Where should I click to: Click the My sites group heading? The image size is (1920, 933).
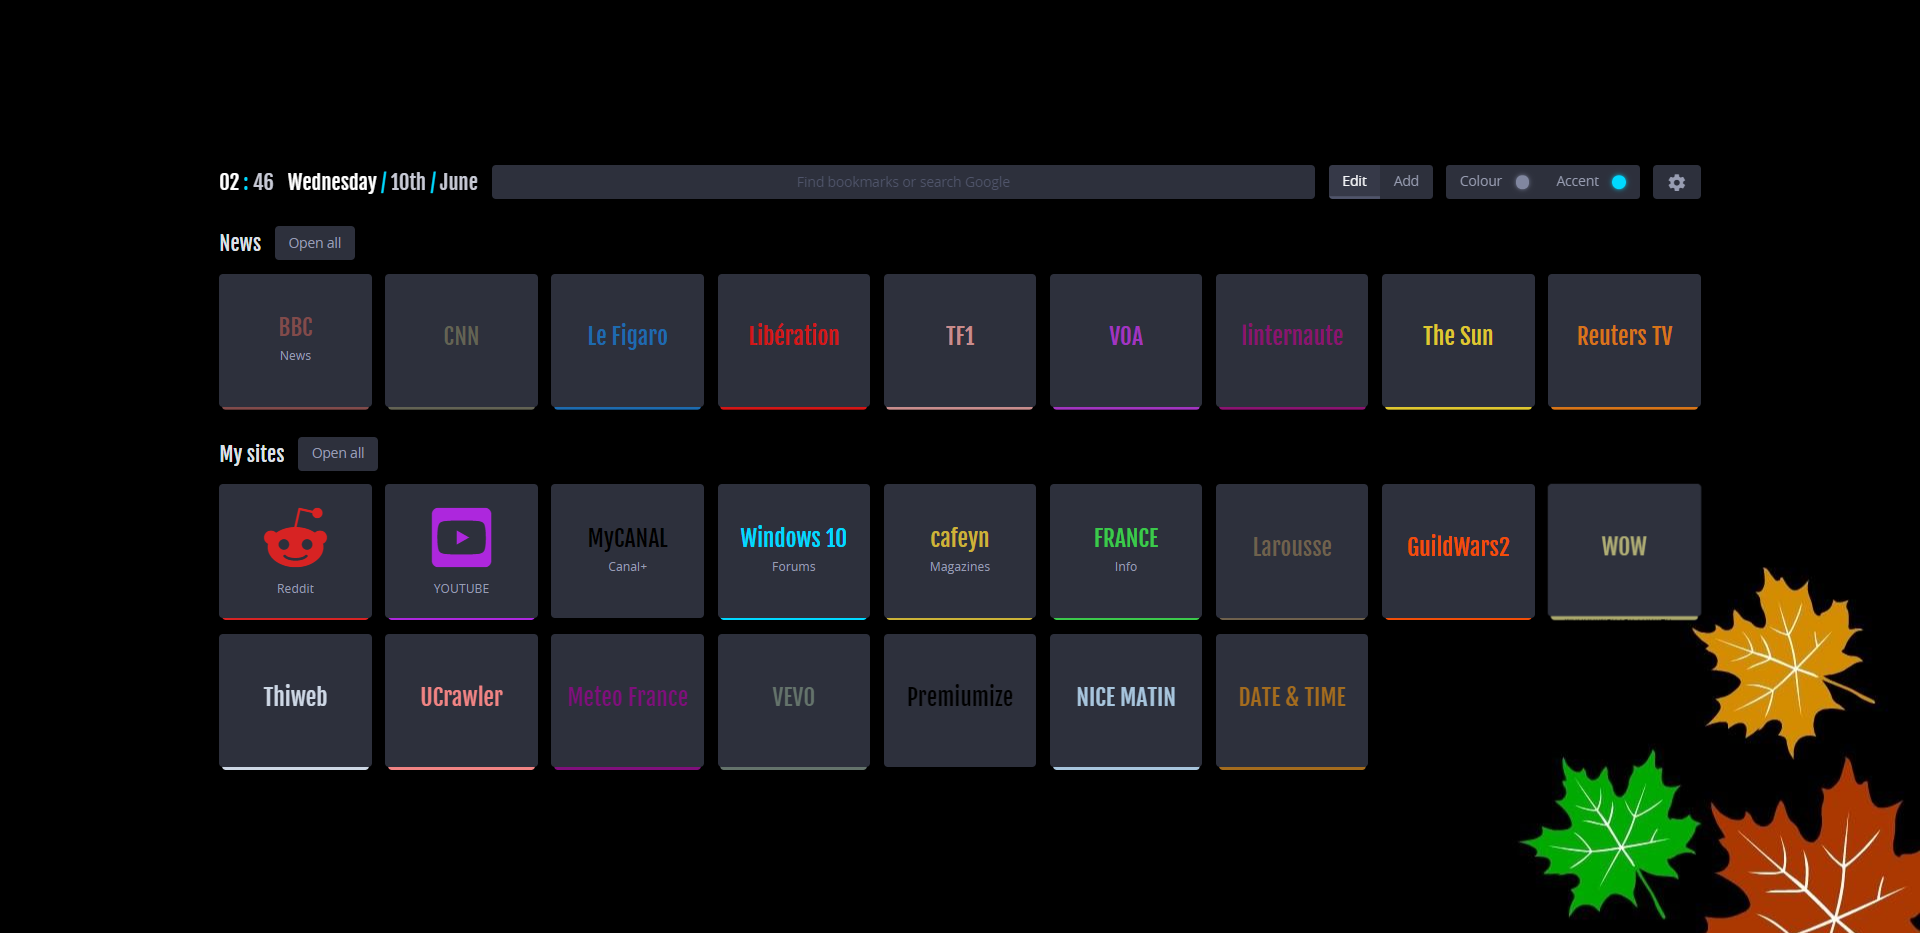(252, 454)
